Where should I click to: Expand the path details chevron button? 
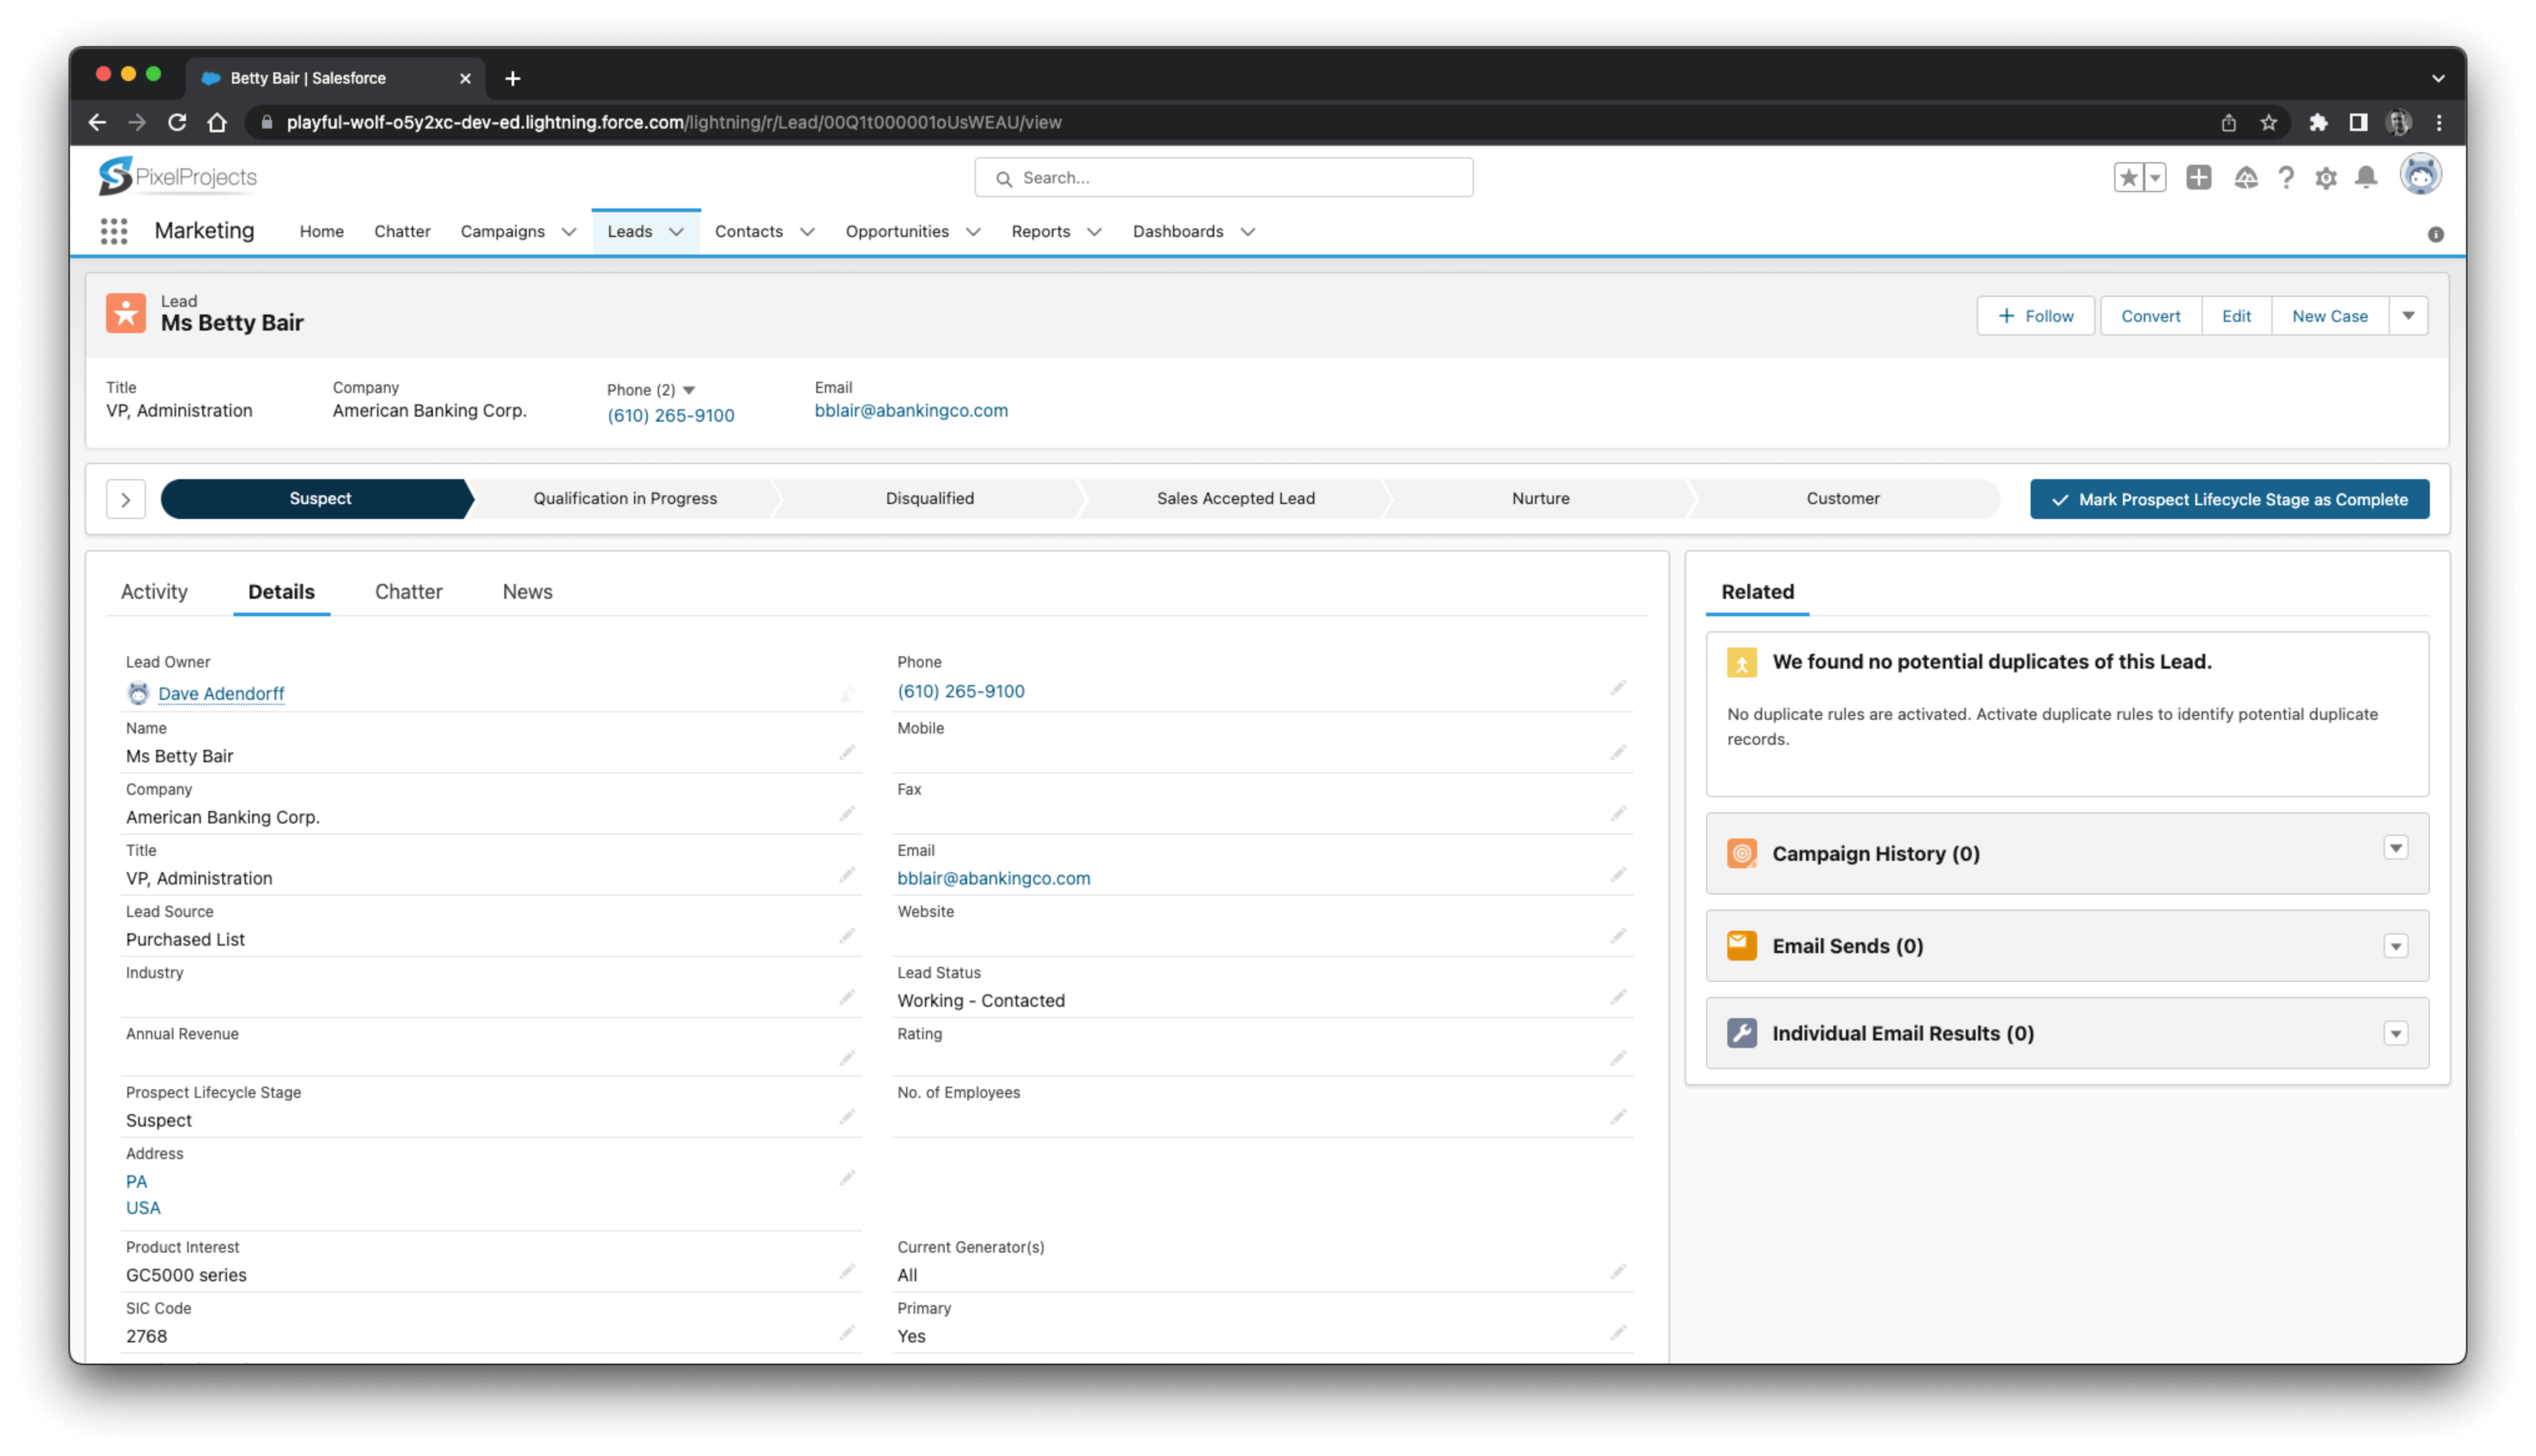click(126, 499)
